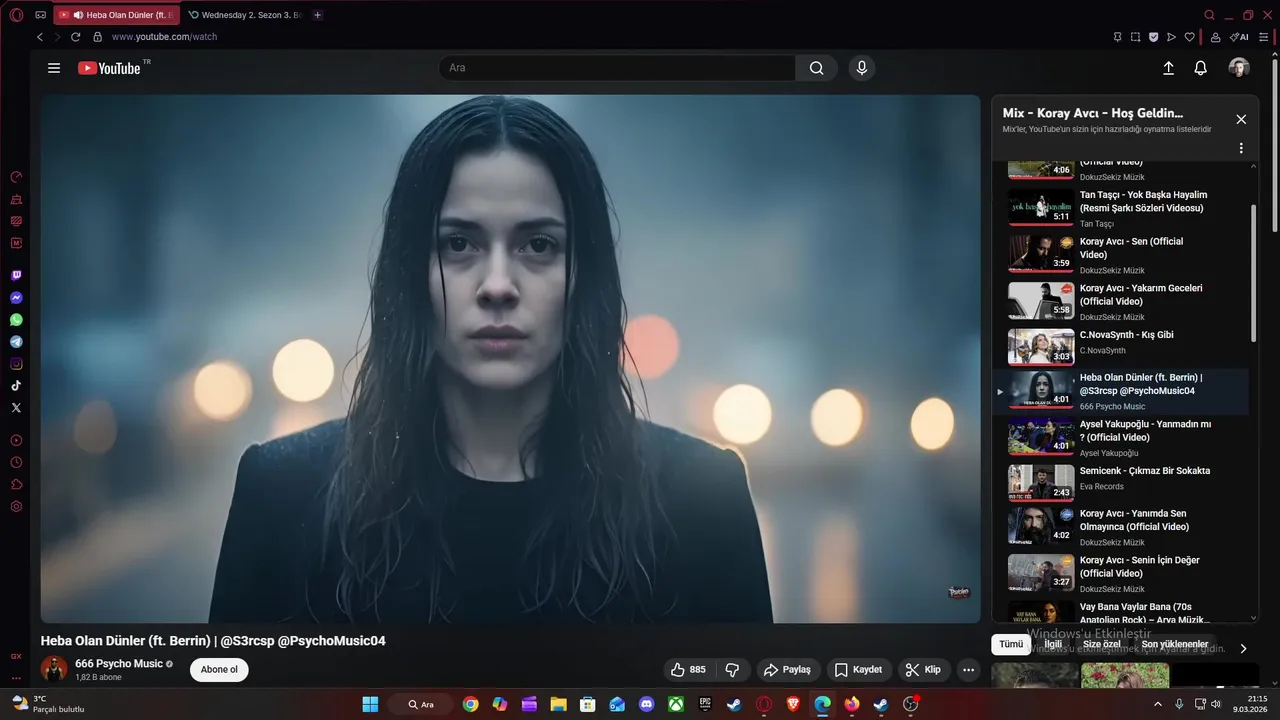Open the Windows Start button
Screen dimensions: 1280x720
point(370,704)
